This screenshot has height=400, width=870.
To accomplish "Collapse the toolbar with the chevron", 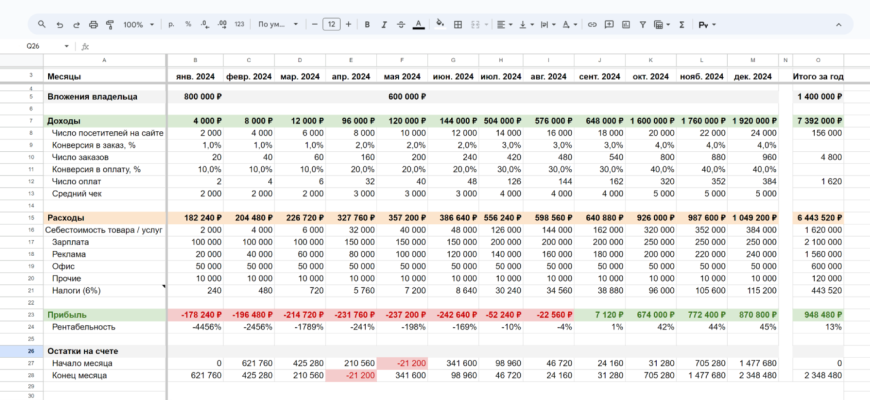I will click(x=838, y=24).
